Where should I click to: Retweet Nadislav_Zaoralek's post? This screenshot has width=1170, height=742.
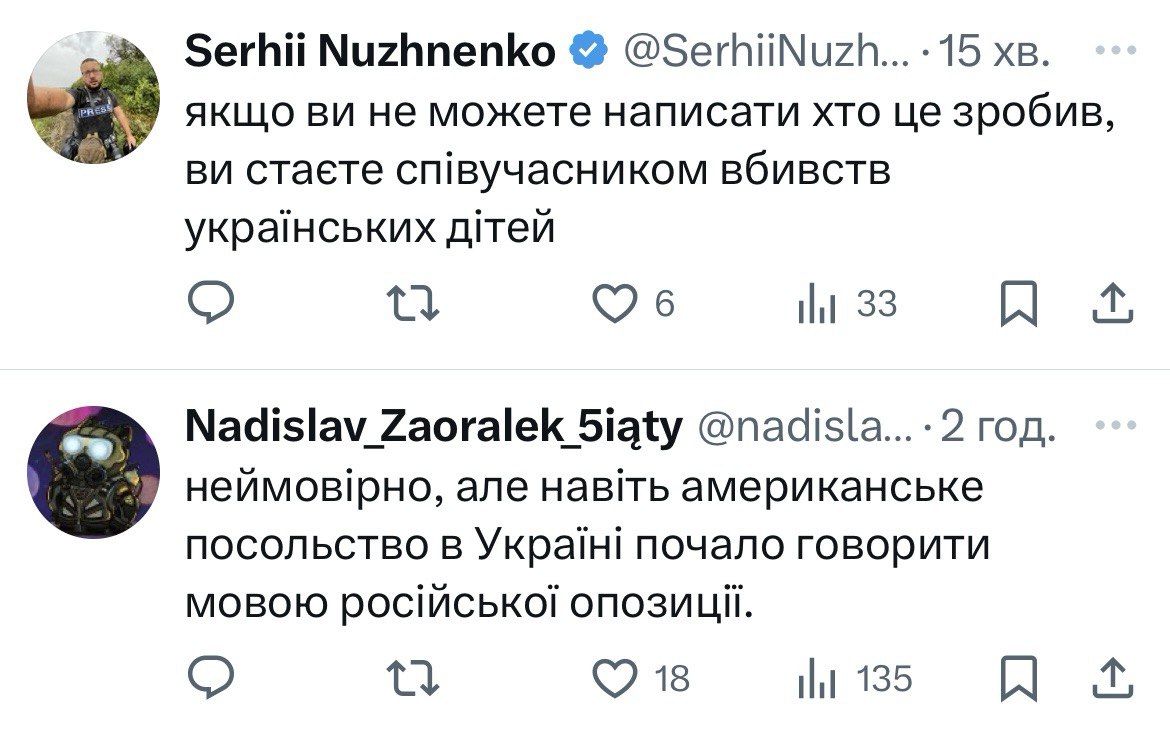[x=414, y=678]
